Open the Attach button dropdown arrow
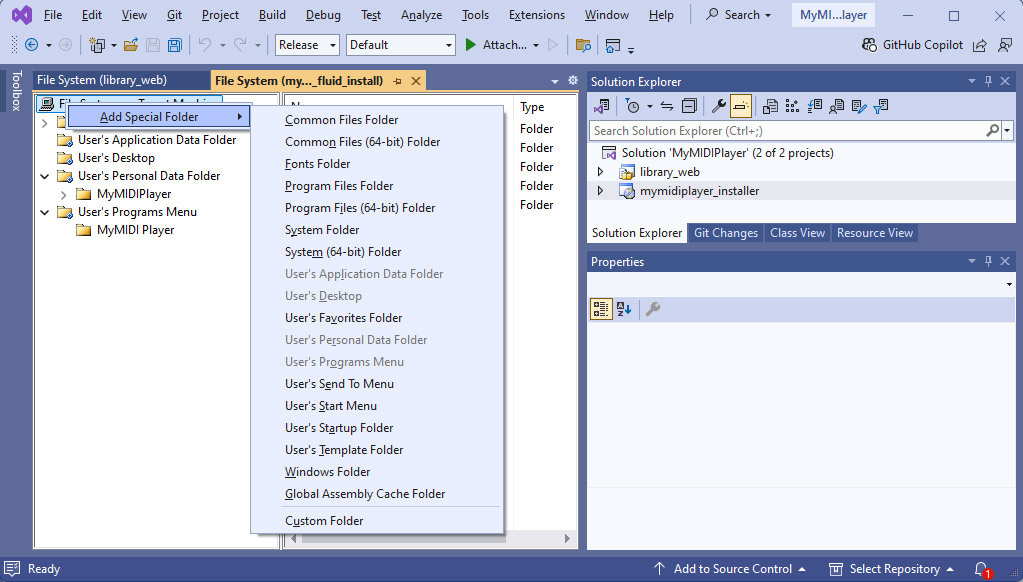 click(536, 45)
